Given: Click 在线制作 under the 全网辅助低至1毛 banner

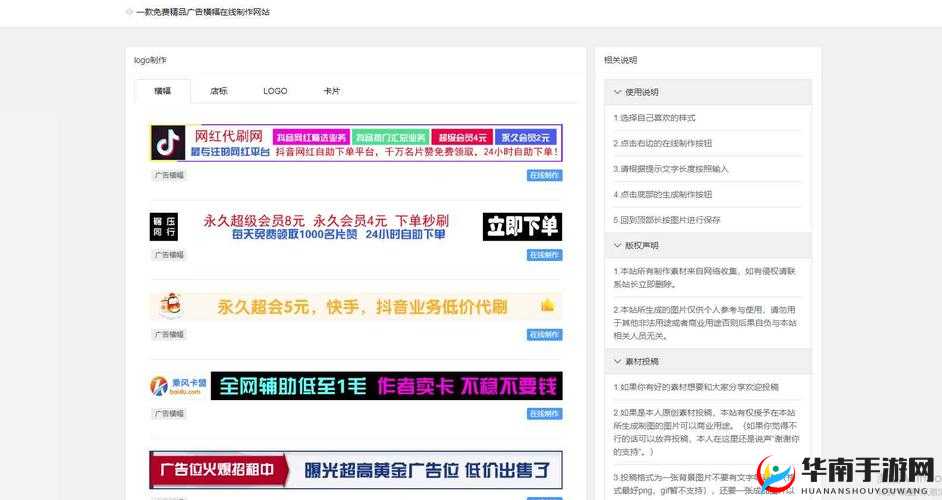Looking at the screenshot, I should tap(544, 414).
